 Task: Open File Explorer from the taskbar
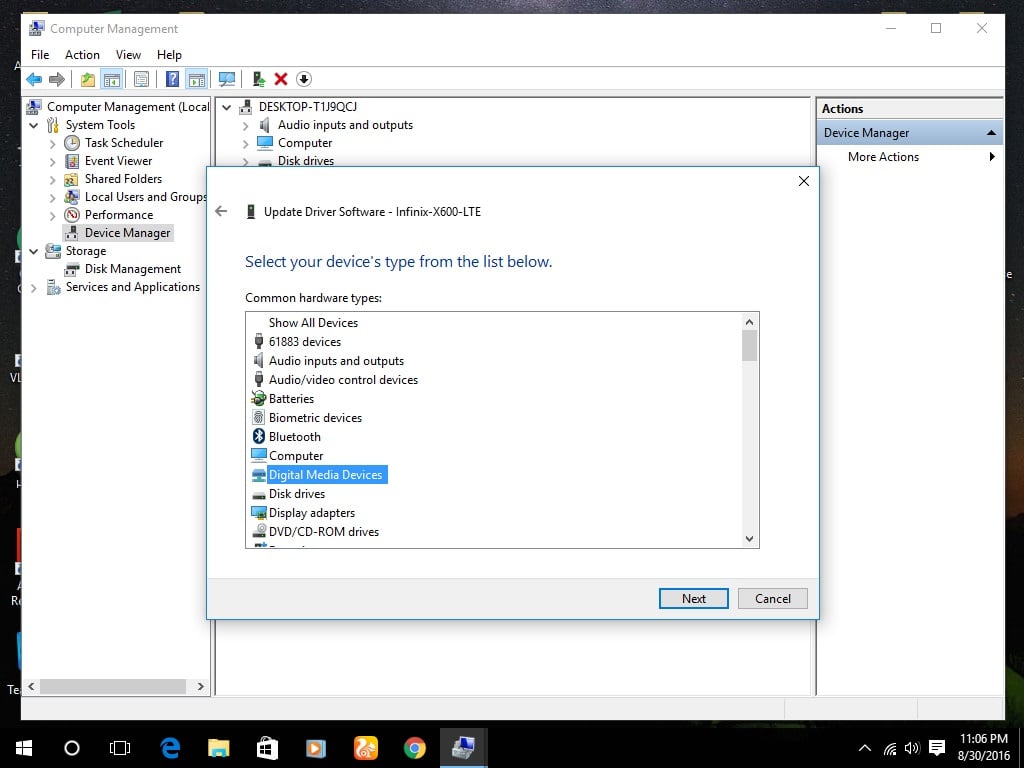pos(218,748)
